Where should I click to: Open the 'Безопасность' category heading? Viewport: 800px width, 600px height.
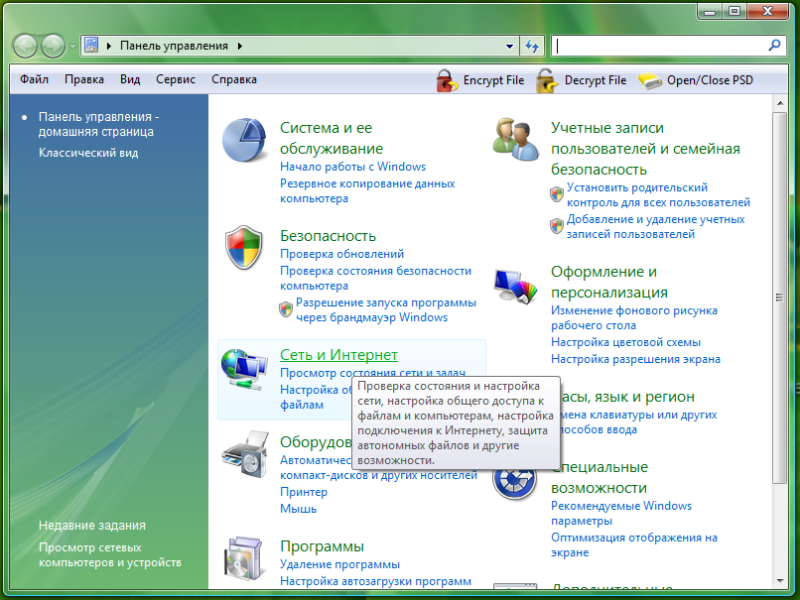coord(328,236)
